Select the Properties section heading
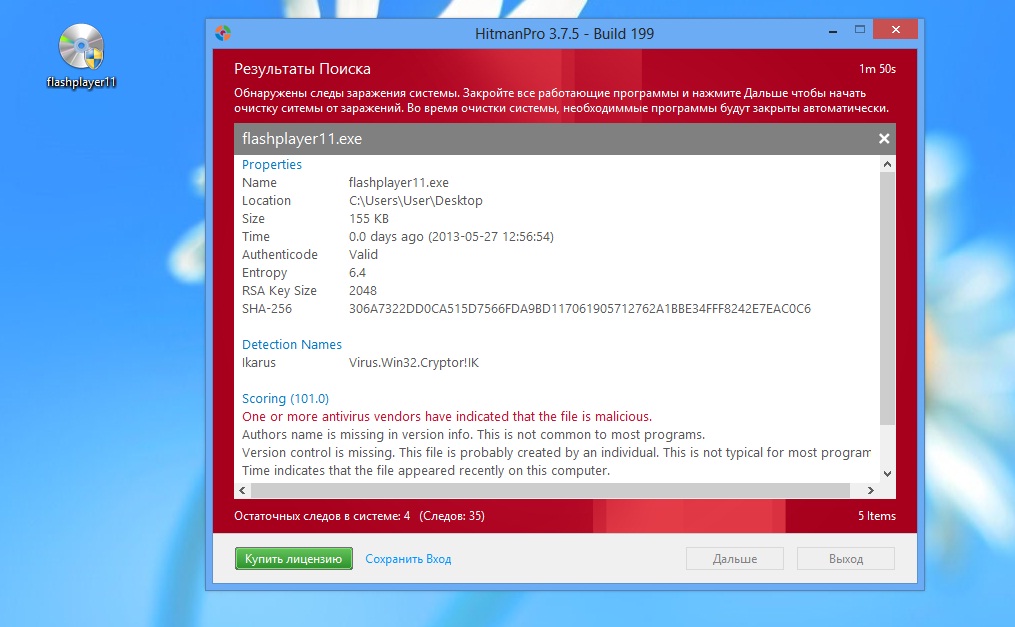1015x627 pixels. pyautogui.click(x=272, y=164)
